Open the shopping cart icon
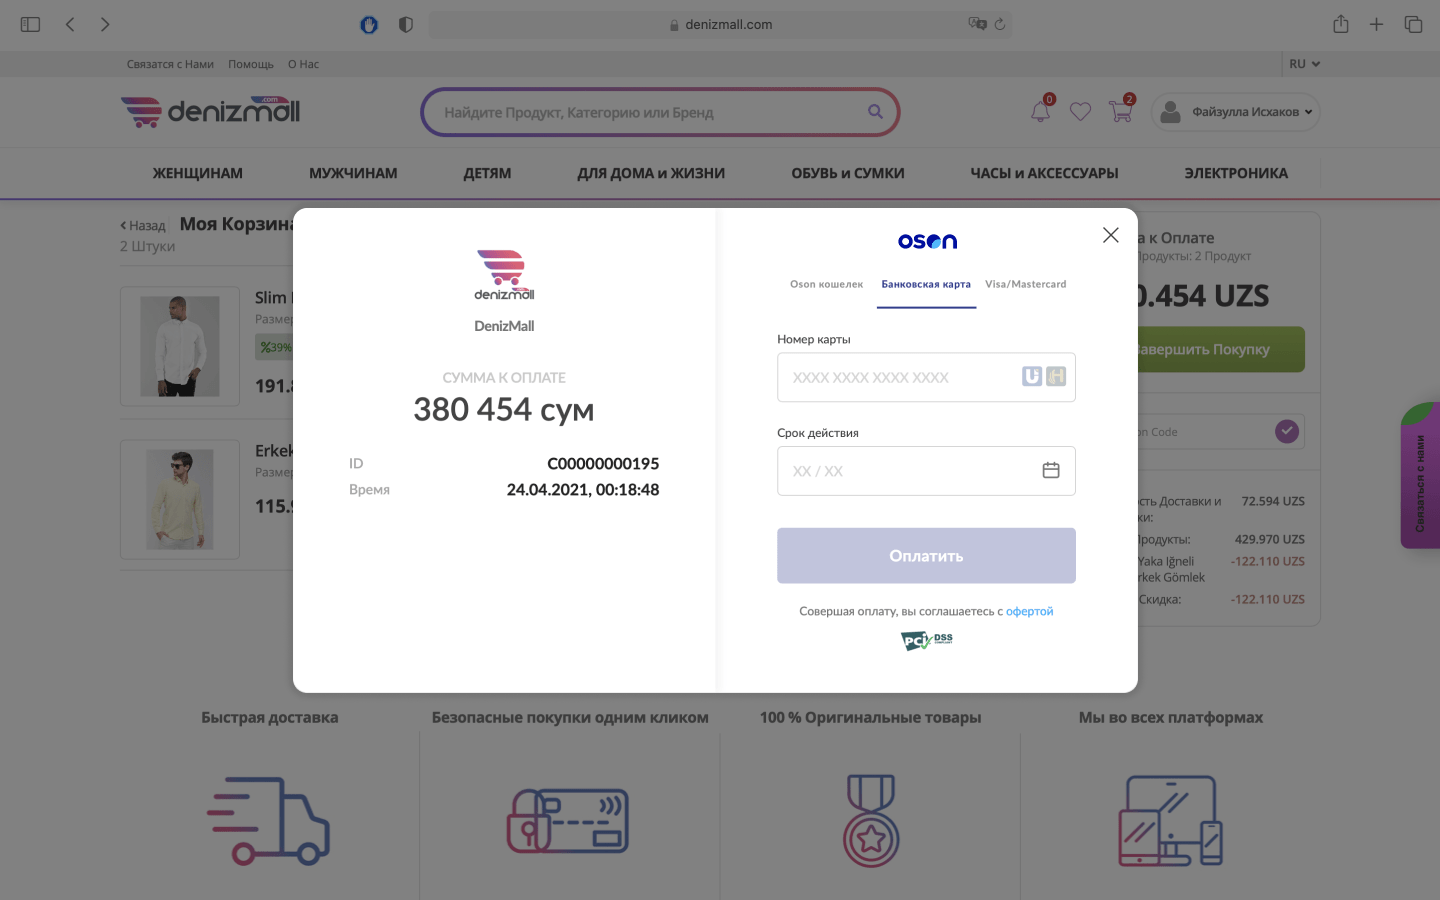Image resolution: width=1440 pixels, height=900 pixels. (1121, 111)
